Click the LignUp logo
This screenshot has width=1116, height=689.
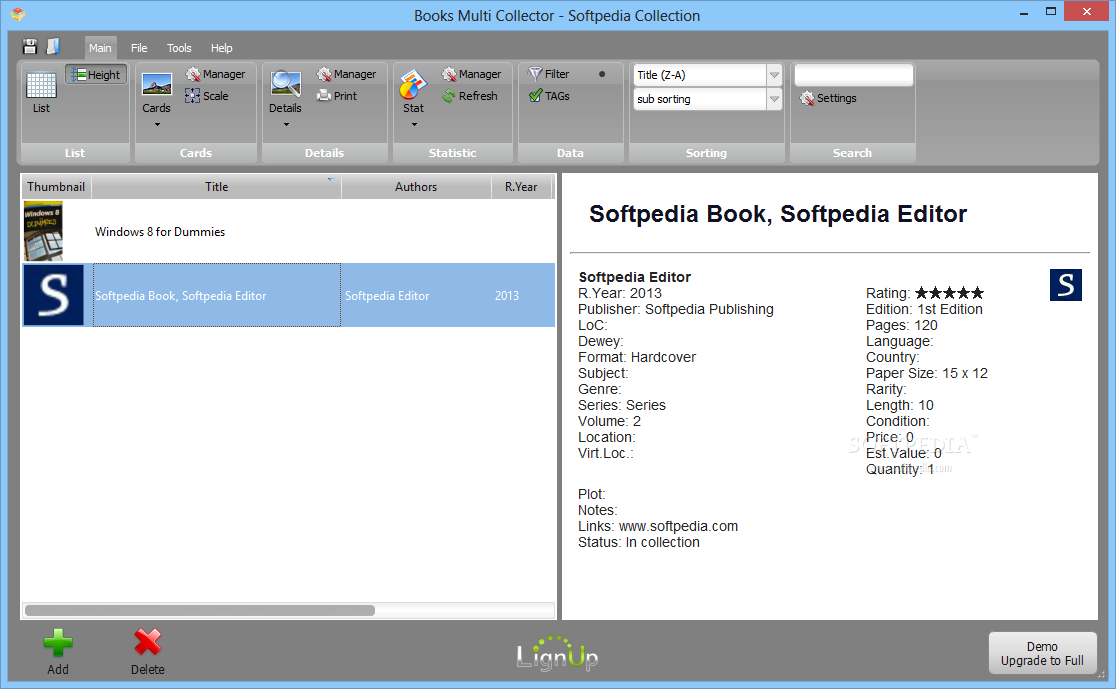[x=557, y=653]
